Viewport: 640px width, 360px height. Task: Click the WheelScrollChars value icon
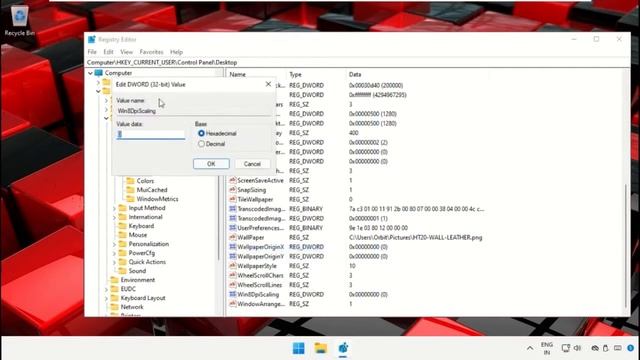(233, 275)
